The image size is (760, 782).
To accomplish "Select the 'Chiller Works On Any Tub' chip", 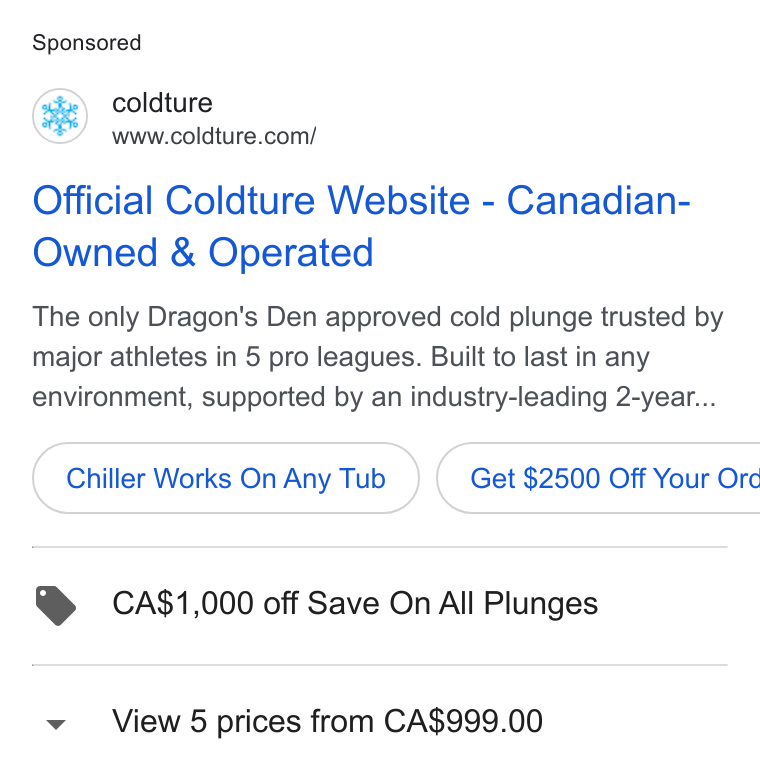I will point(226,478).
